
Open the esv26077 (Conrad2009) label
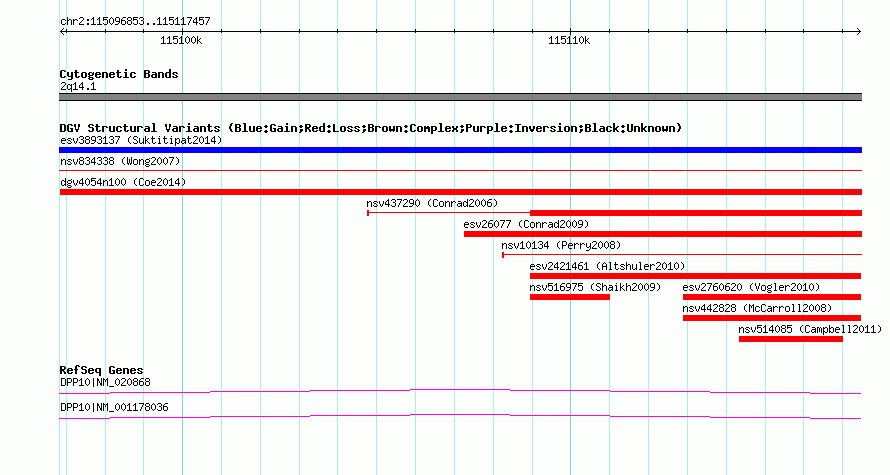click(526, 224)
